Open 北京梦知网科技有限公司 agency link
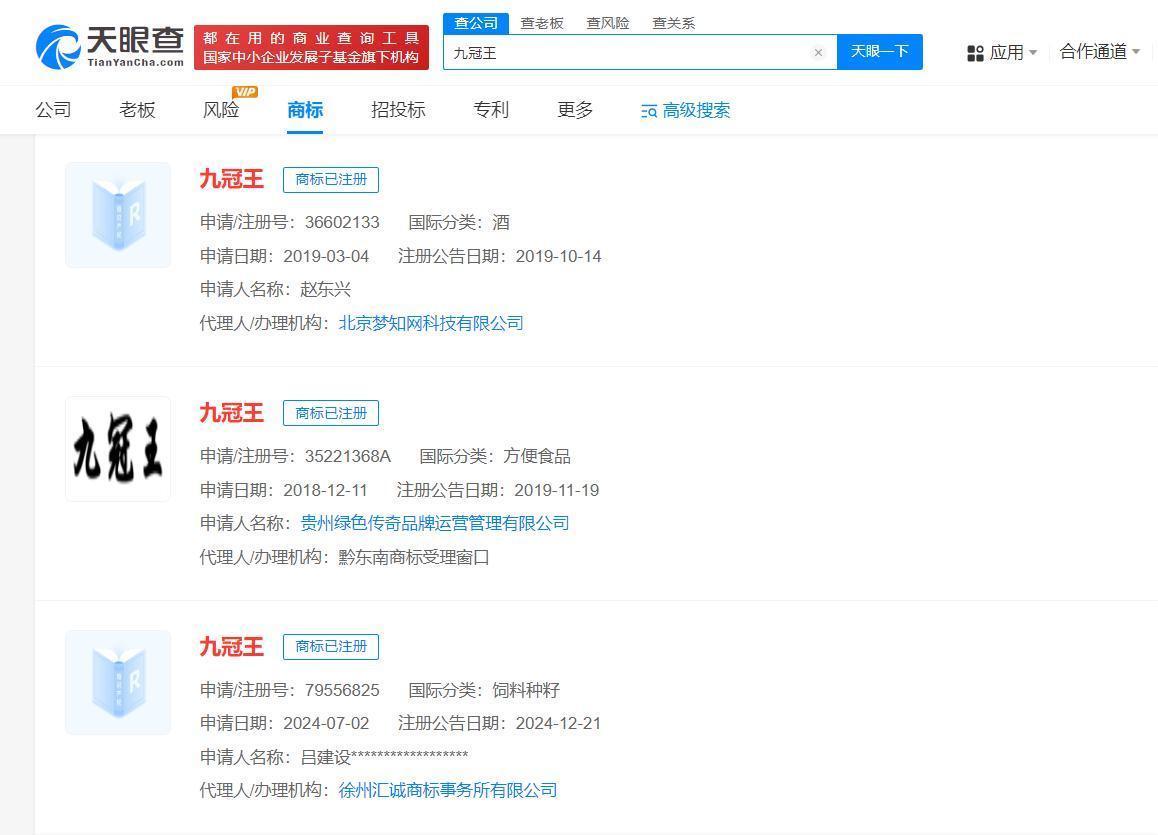 [x=431, y=323]
